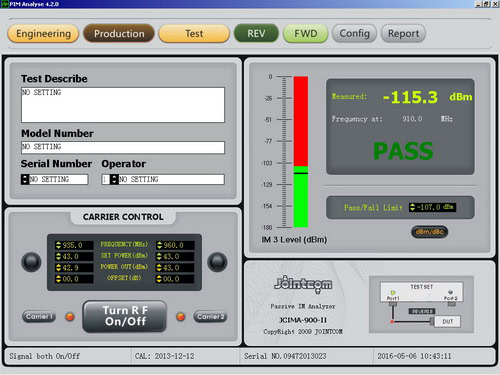Adjust the Pass/Fail Limit stepper arrows
Viewport: 500px width, 375px height.
412,207
